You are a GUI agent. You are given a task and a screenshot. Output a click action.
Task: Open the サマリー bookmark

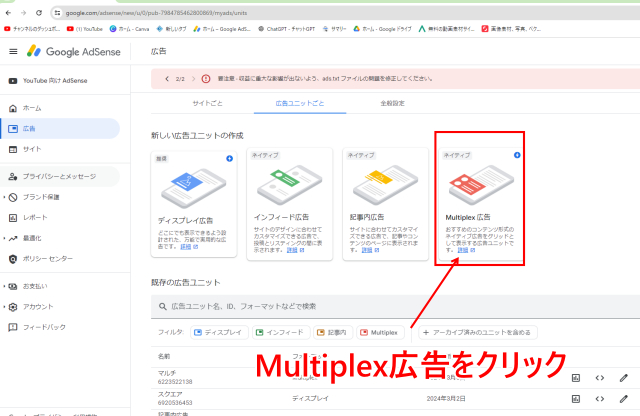[334, 29]
